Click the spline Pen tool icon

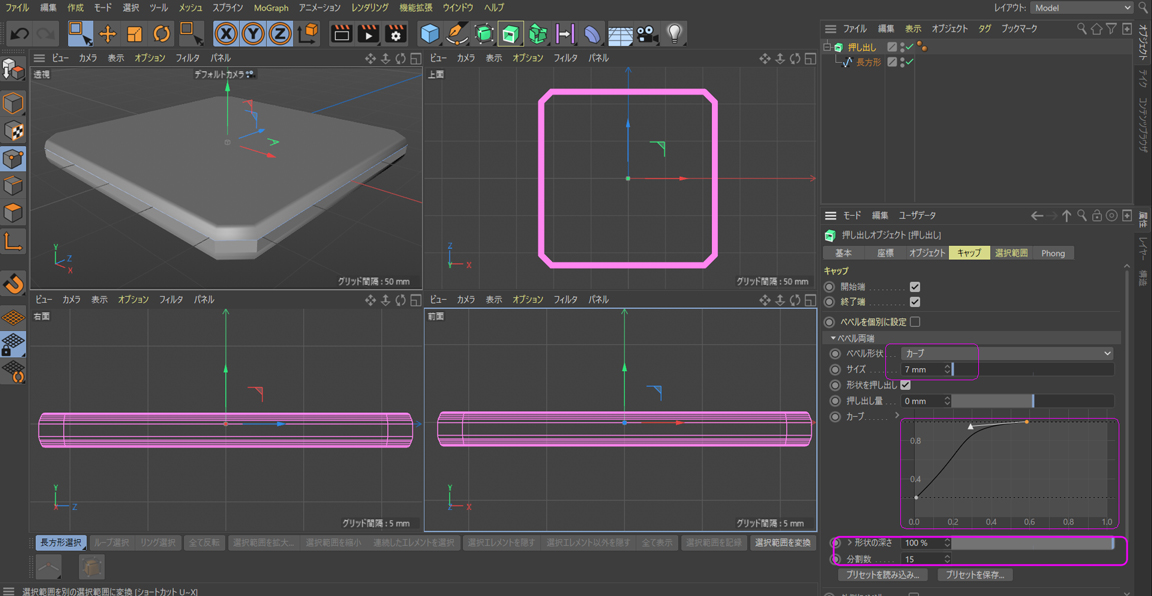pyautogui.click(x=457, y=34)
